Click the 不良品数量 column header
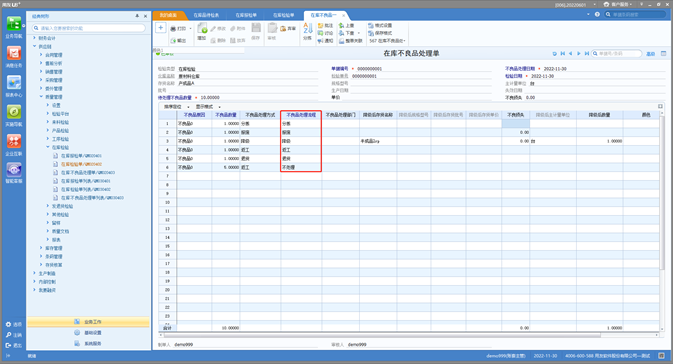This screenshot has height=364, width=673. (226, 115)
